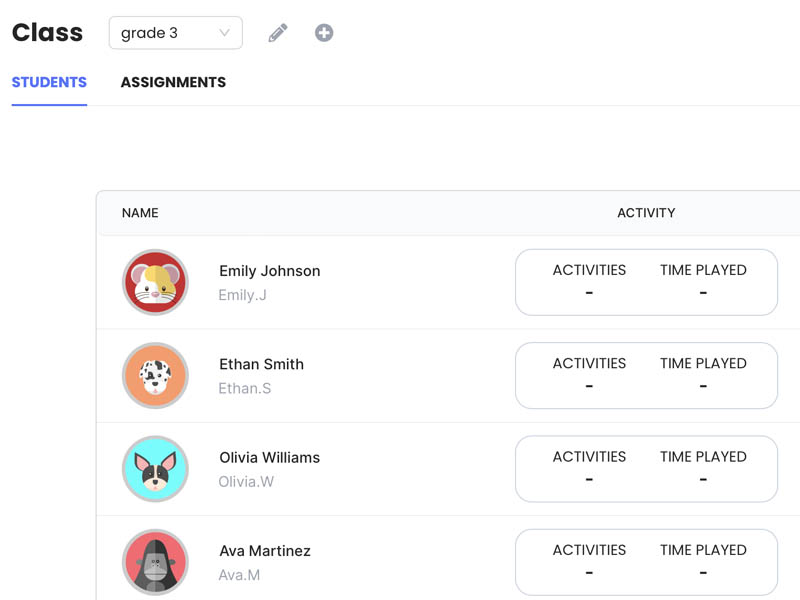800x600 pixels.
Task: Click the dropdown chevron arrow beside grade 3
Action: [x=224, y=33]
